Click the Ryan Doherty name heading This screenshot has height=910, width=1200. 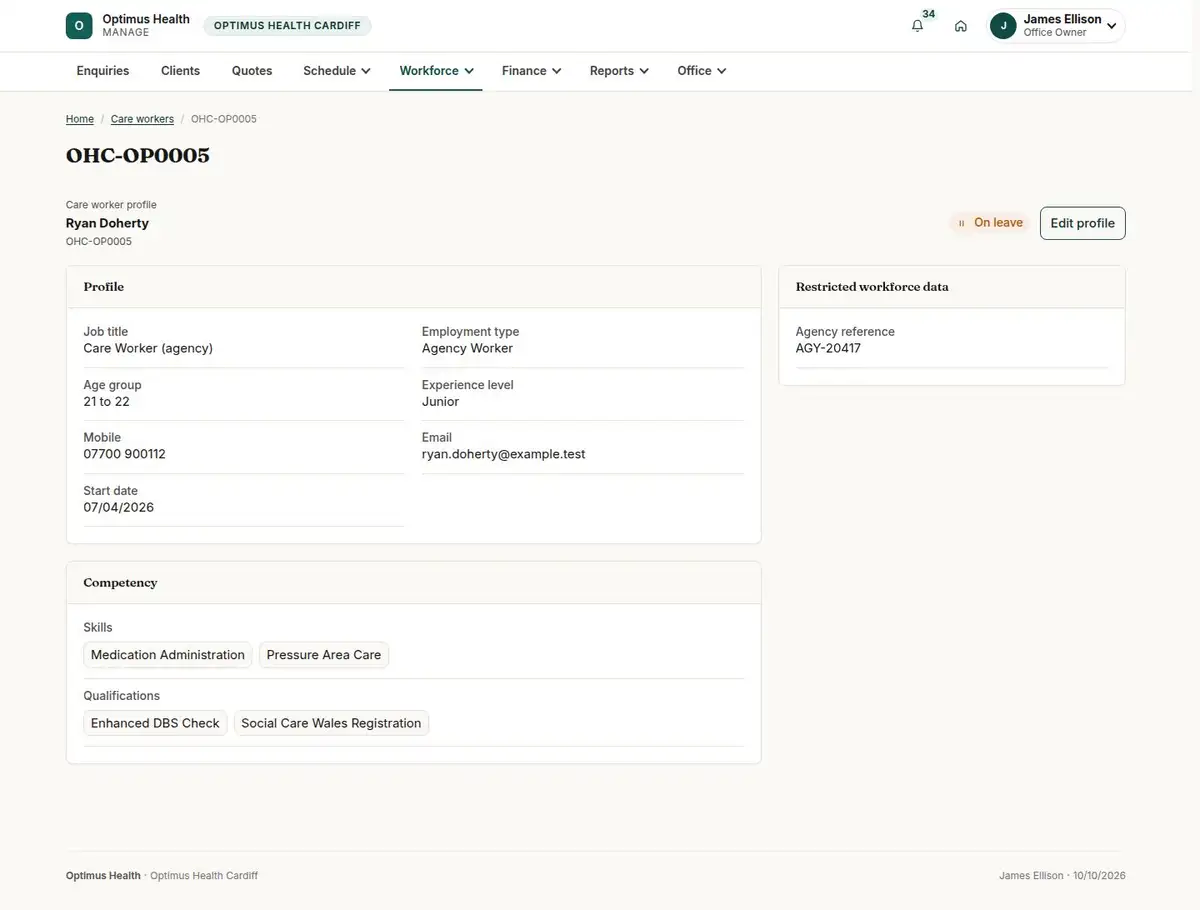107,223
